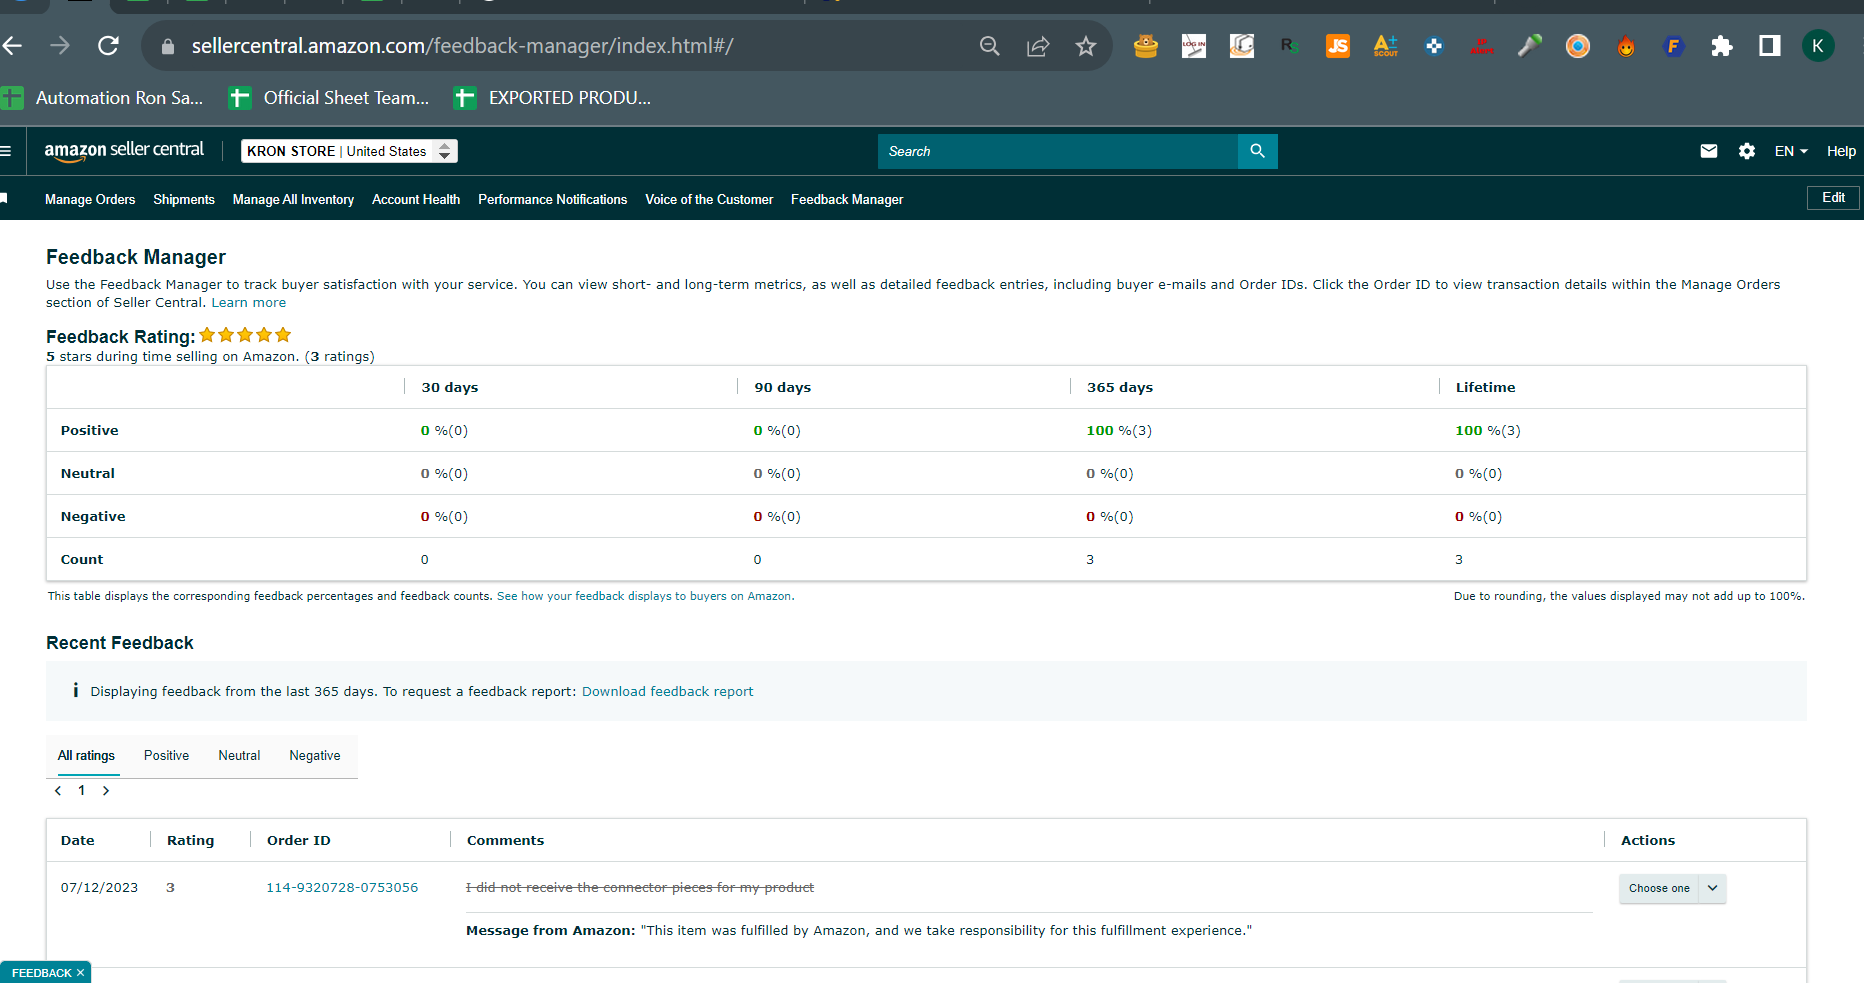1864x983 pixels.
Task: Click the browser address bar URL
Action: click(x=462, y=46)
